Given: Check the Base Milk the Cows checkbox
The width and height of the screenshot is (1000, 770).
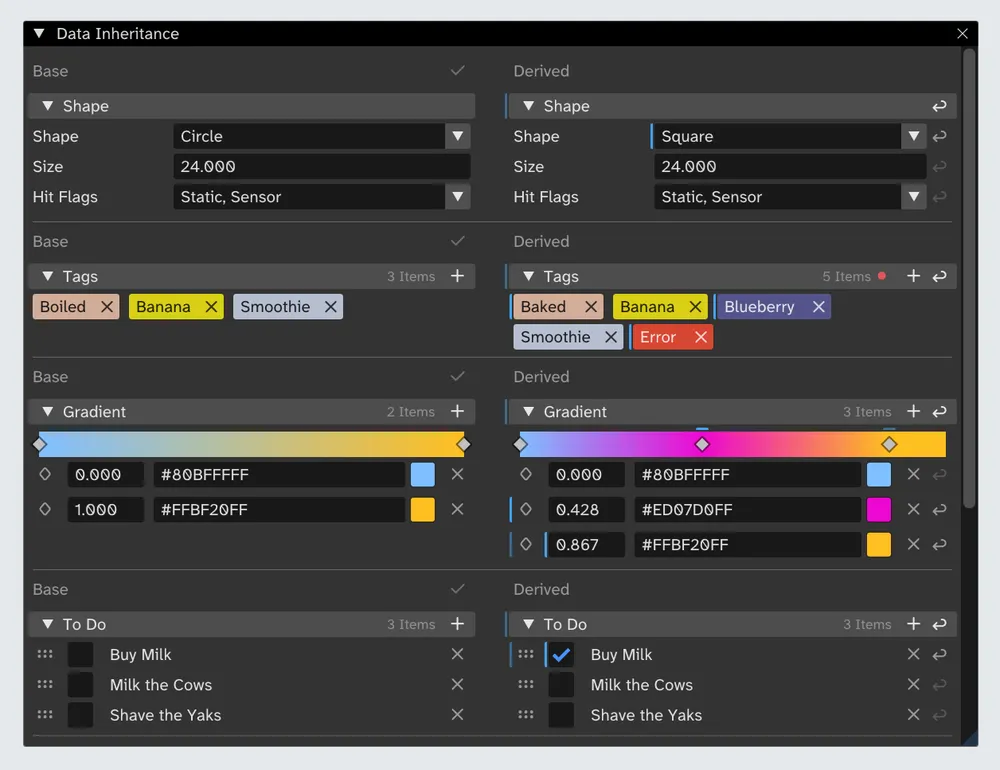Looking at the screenshot, I should pyautogui.click(x=80, y=685).
